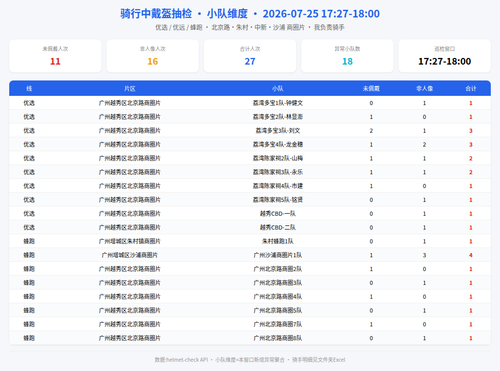Viewport: 500px width, 371px height.
Task: Select team cell 朱村蜂跑1队
Action: tap(278, 241)
